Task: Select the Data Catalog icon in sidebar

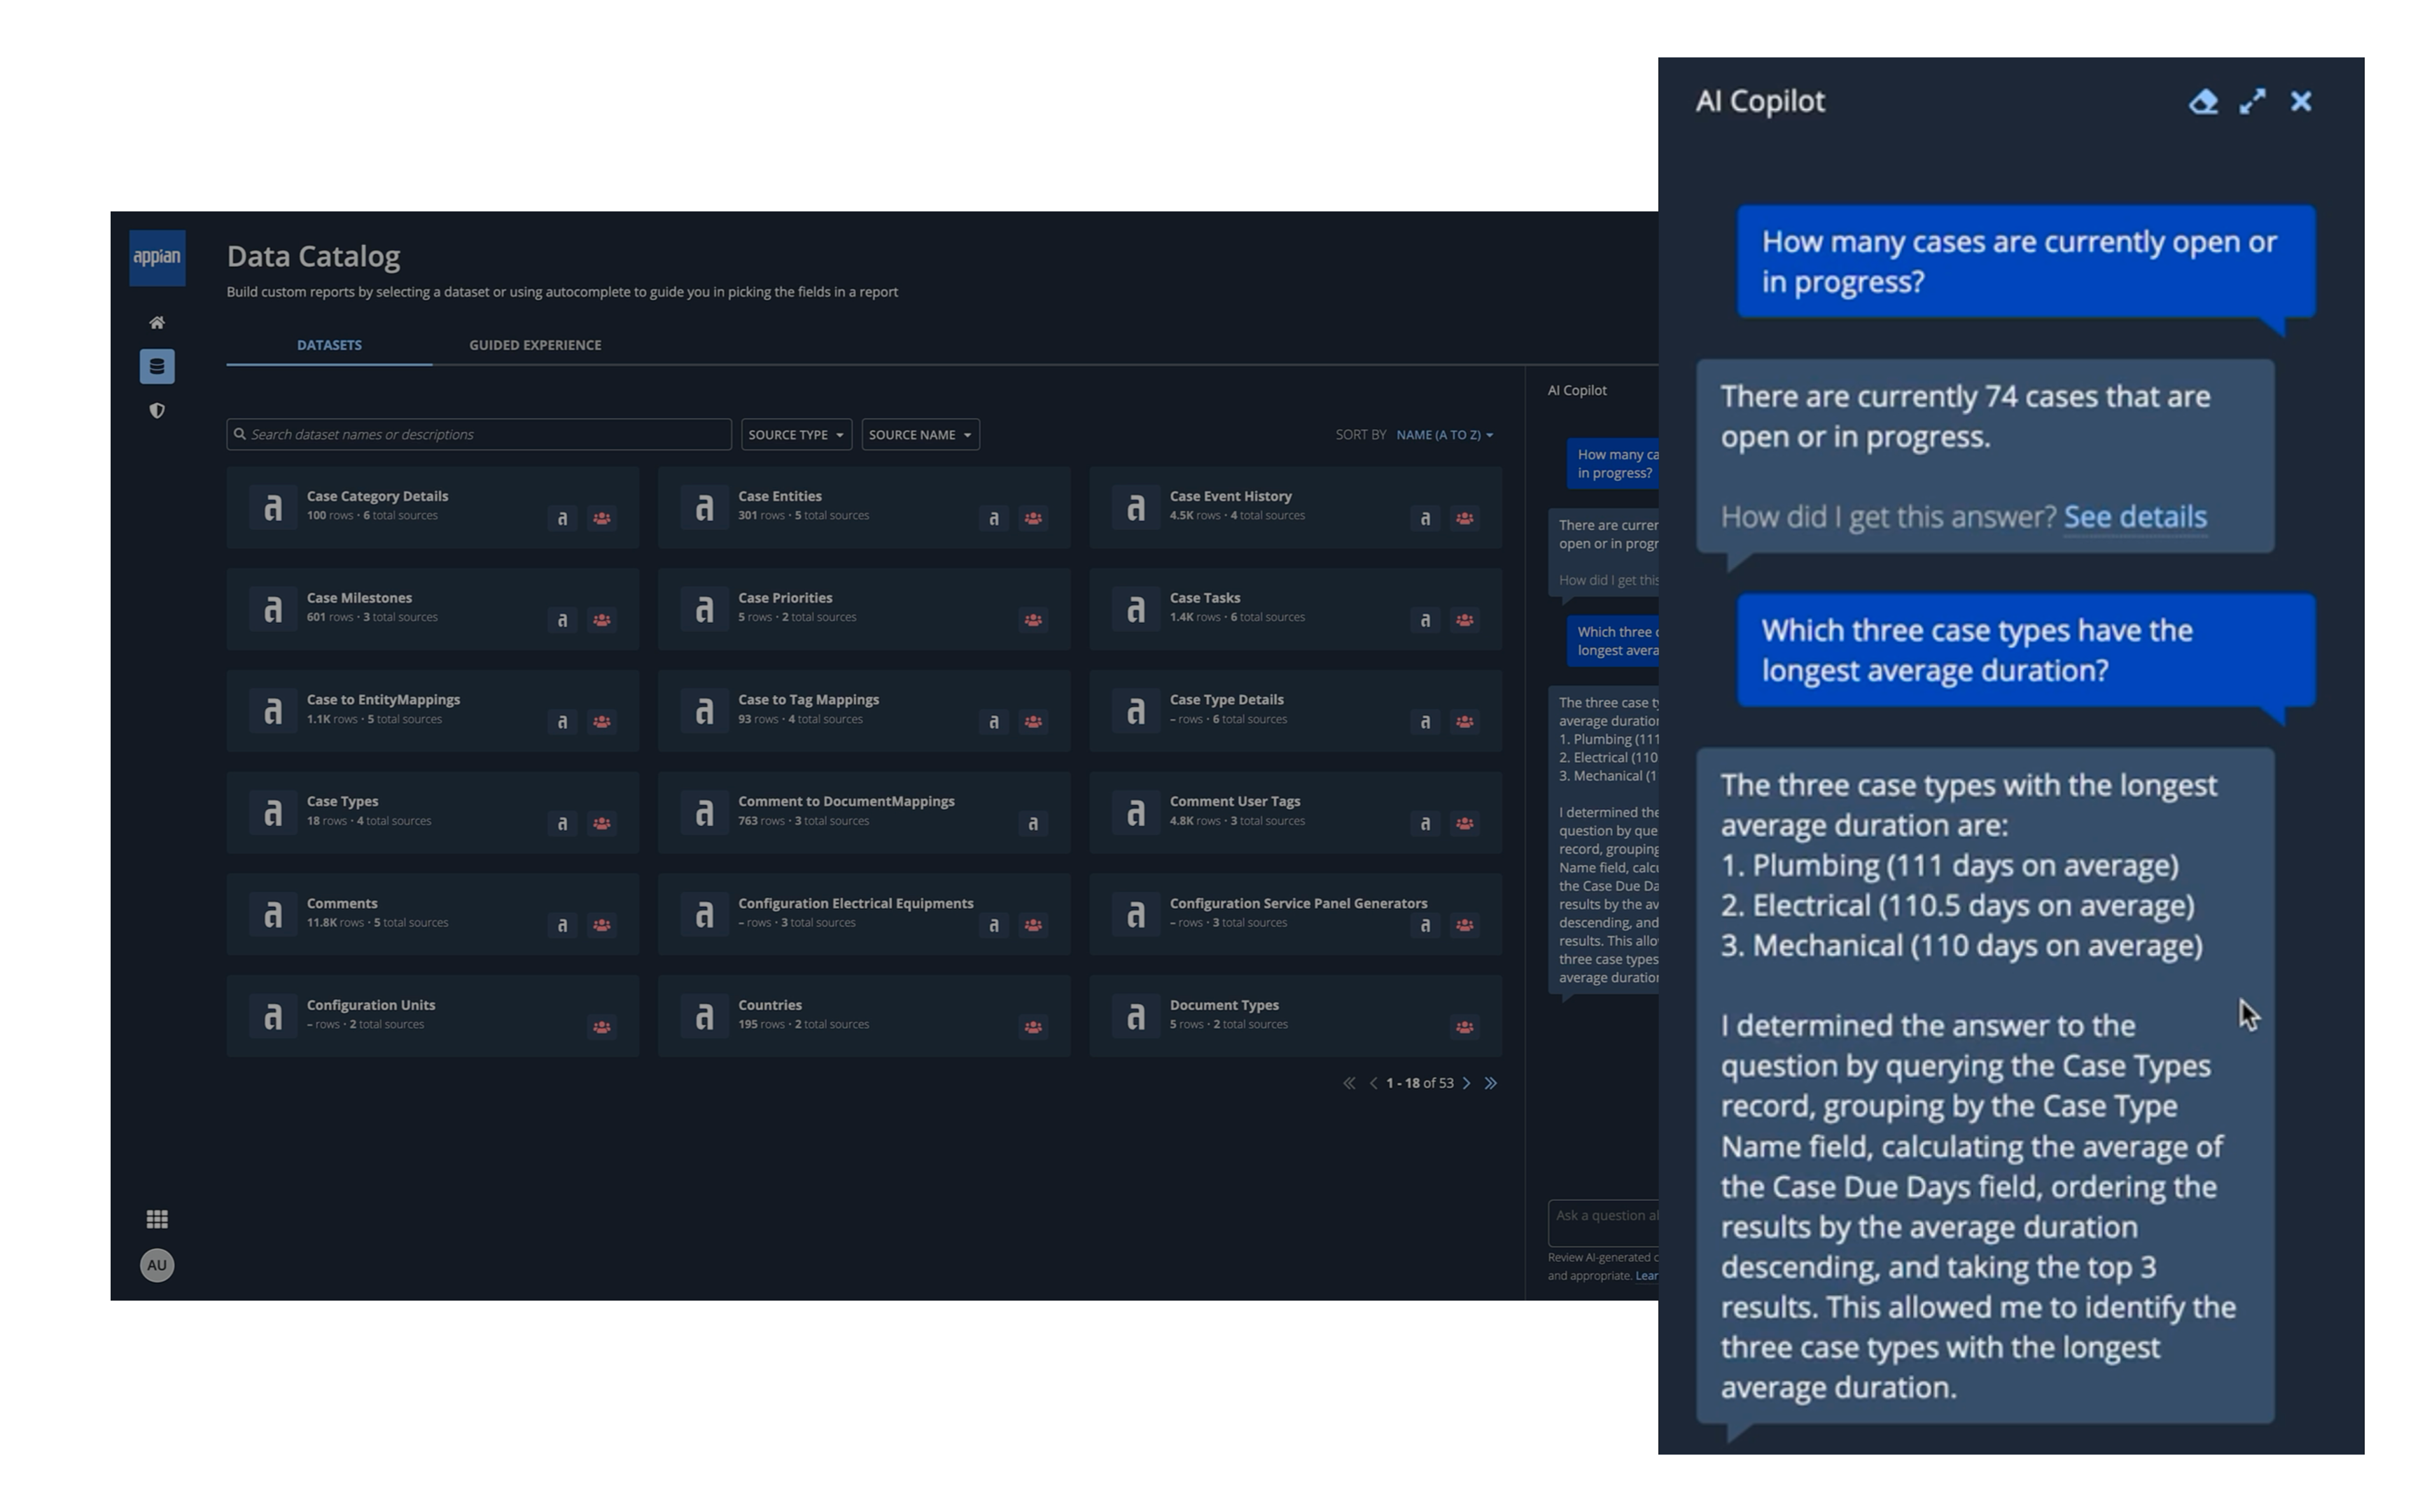Action: click(157, 366)
